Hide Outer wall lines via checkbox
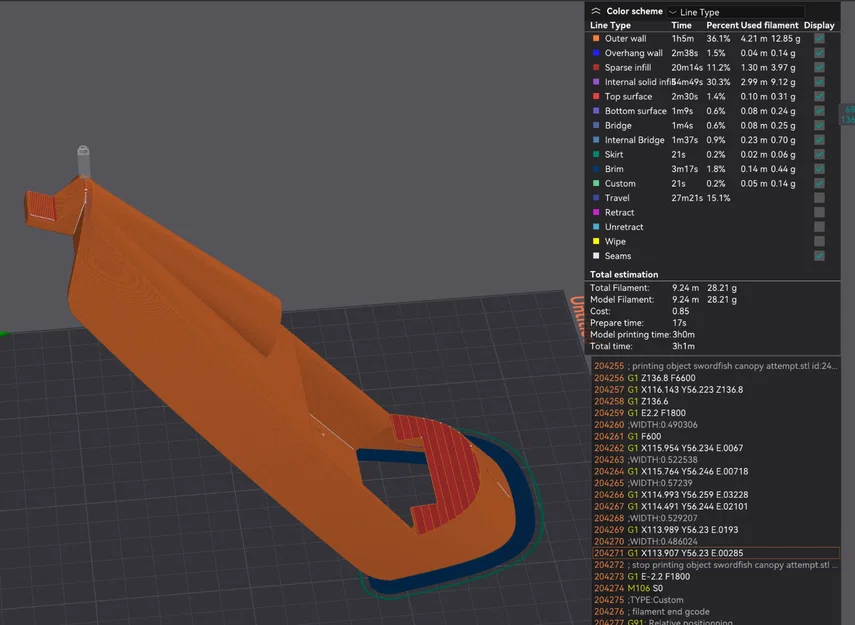 pos(819,38)
